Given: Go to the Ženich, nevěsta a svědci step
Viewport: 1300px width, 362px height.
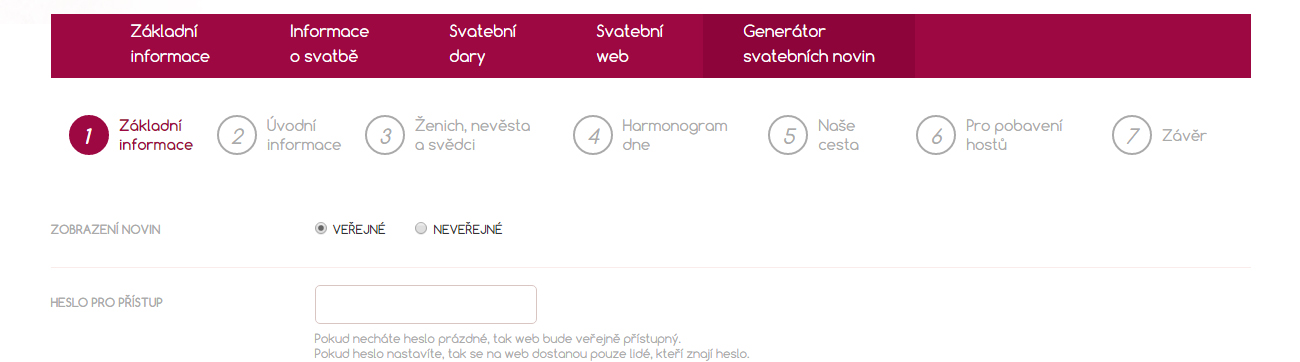Looking at the screenshot, I should (473, 135).
